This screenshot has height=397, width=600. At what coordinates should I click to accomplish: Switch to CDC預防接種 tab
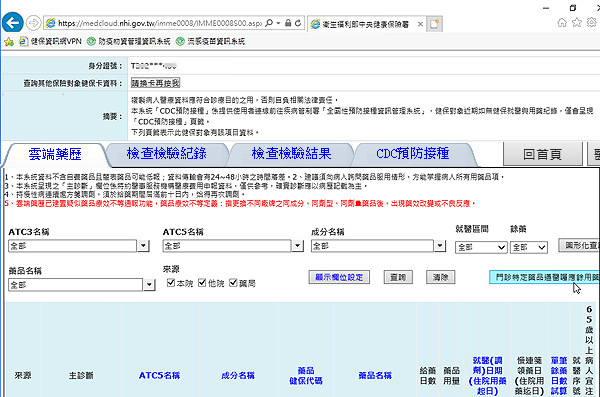pyautogui.click(x=413, y=154)
